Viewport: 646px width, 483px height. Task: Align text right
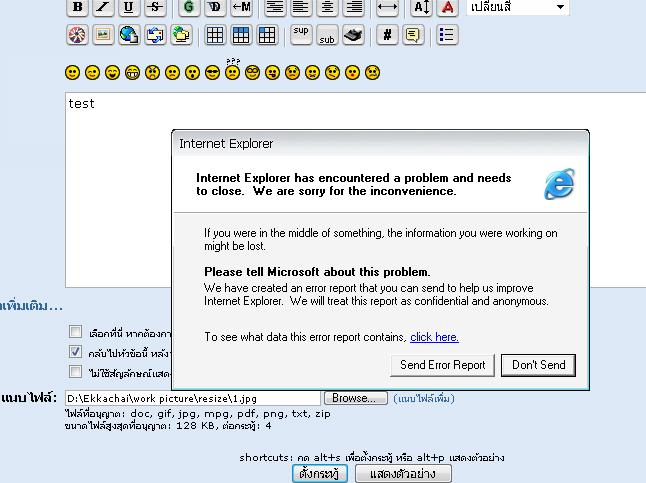tap(353, 7)
